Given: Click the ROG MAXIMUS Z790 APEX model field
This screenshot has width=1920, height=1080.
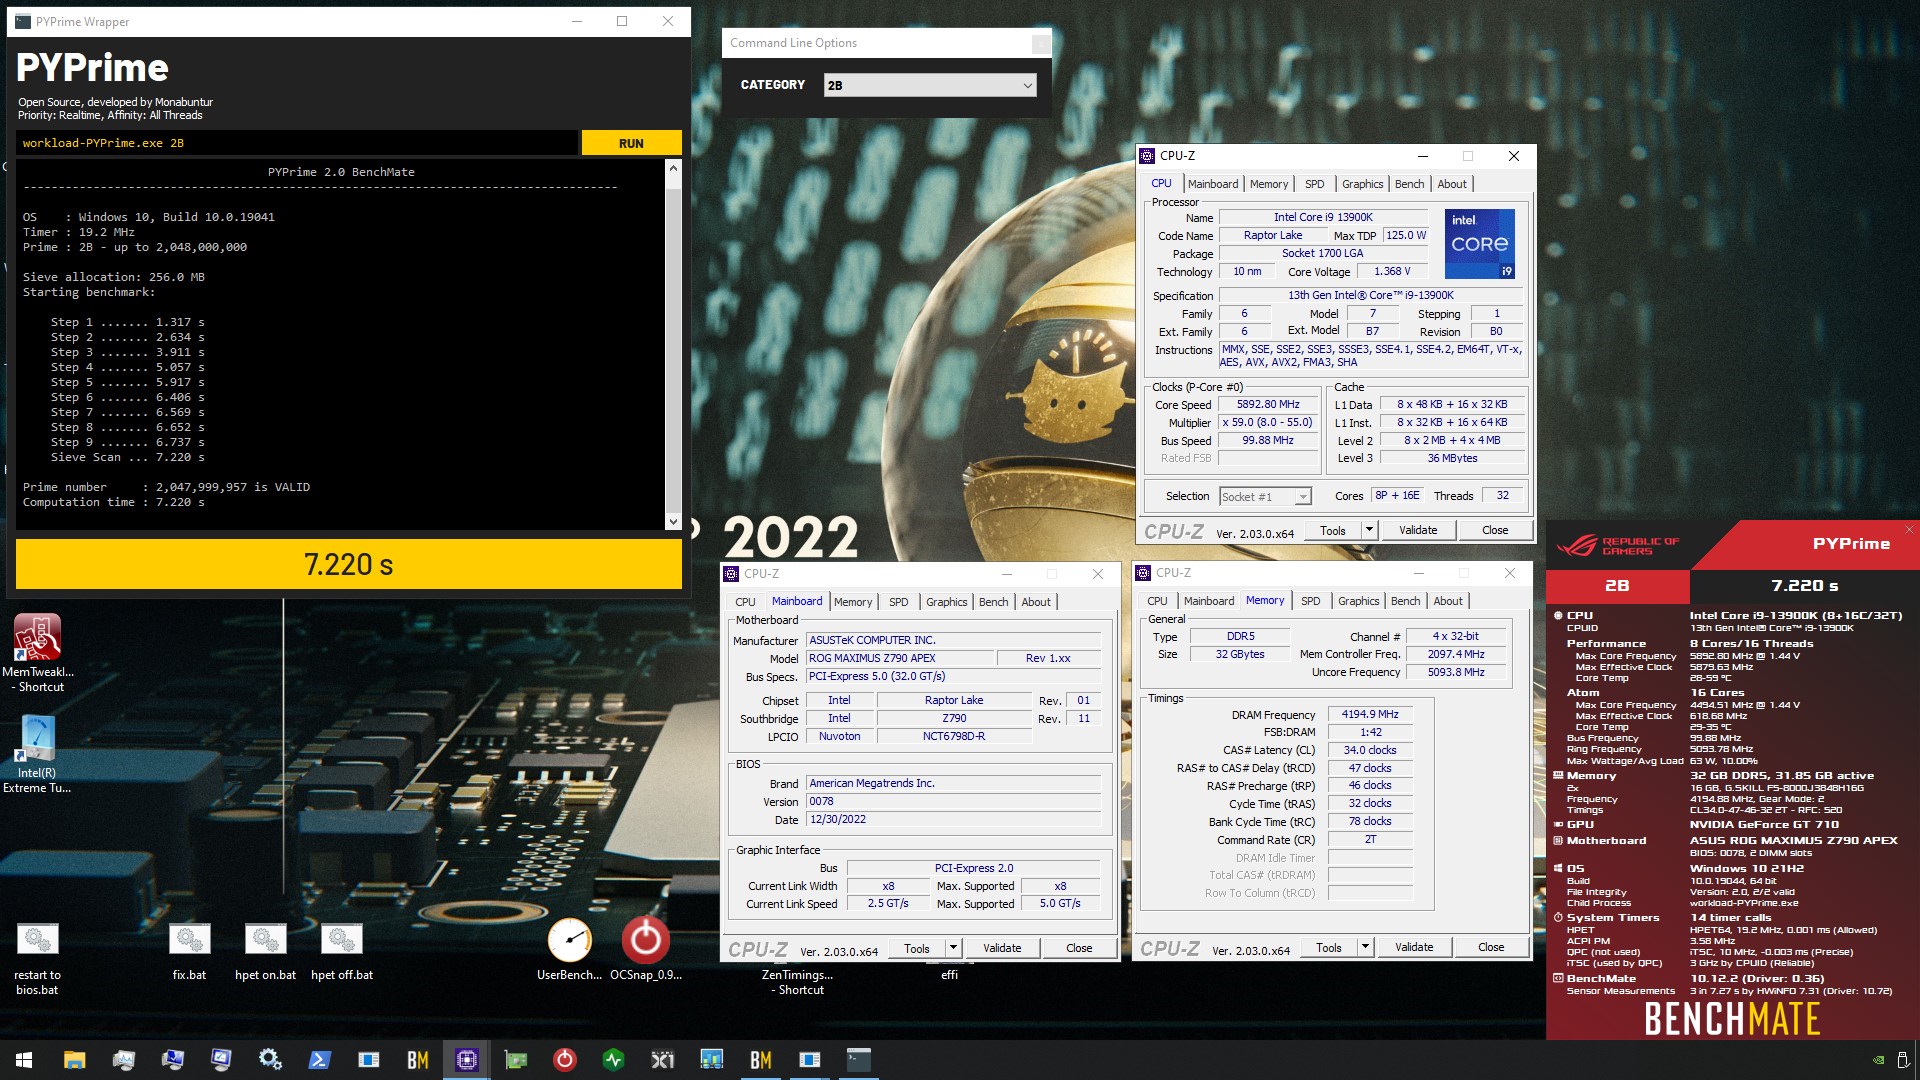Looking at the screenshot, I should (x=900, y=658).
